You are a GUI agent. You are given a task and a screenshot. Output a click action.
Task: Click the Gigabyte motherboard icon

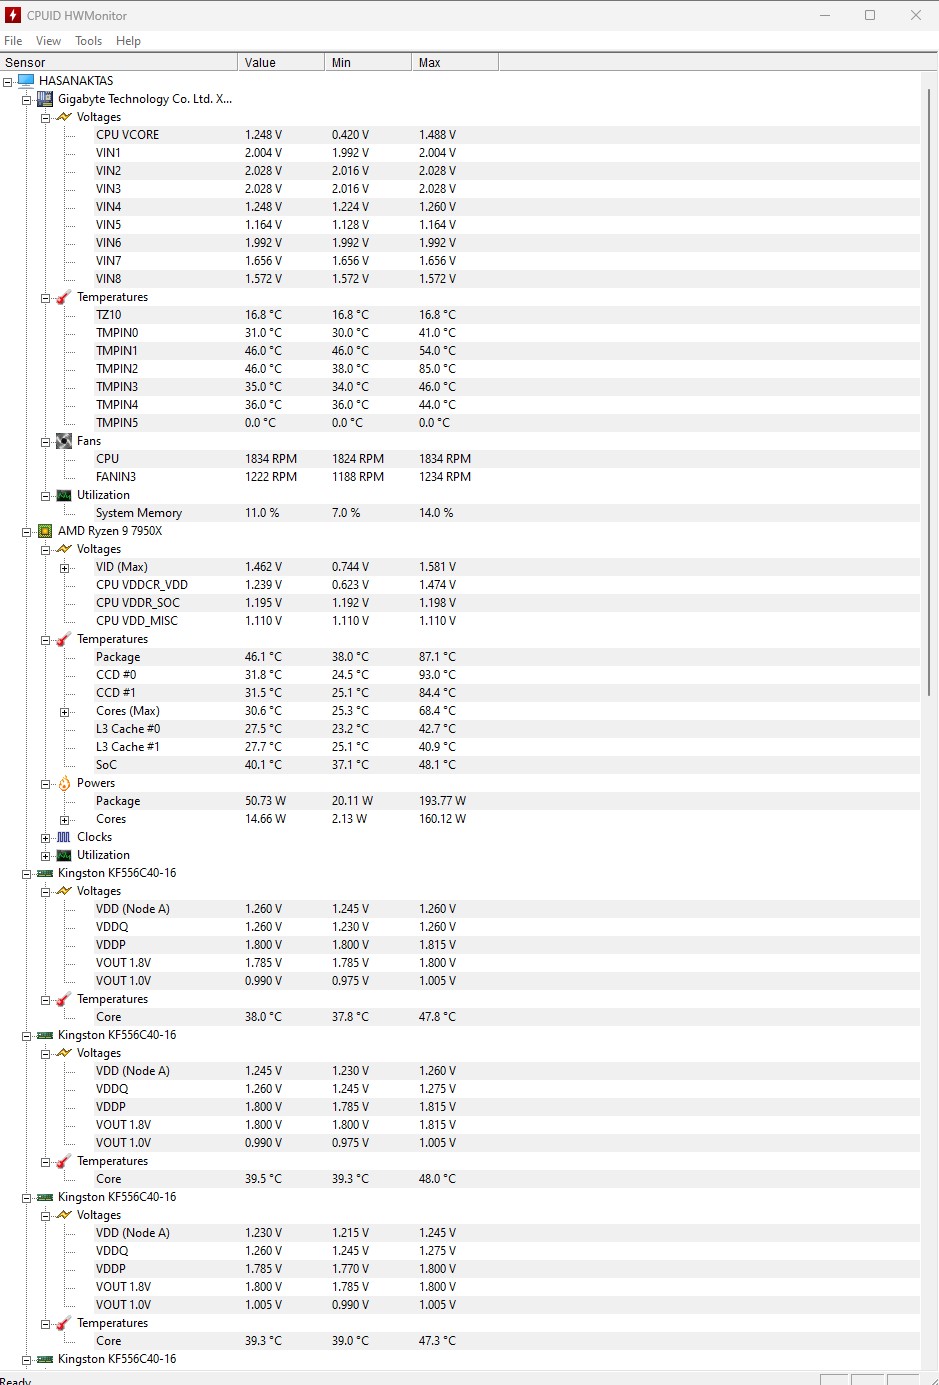point(45,99)
